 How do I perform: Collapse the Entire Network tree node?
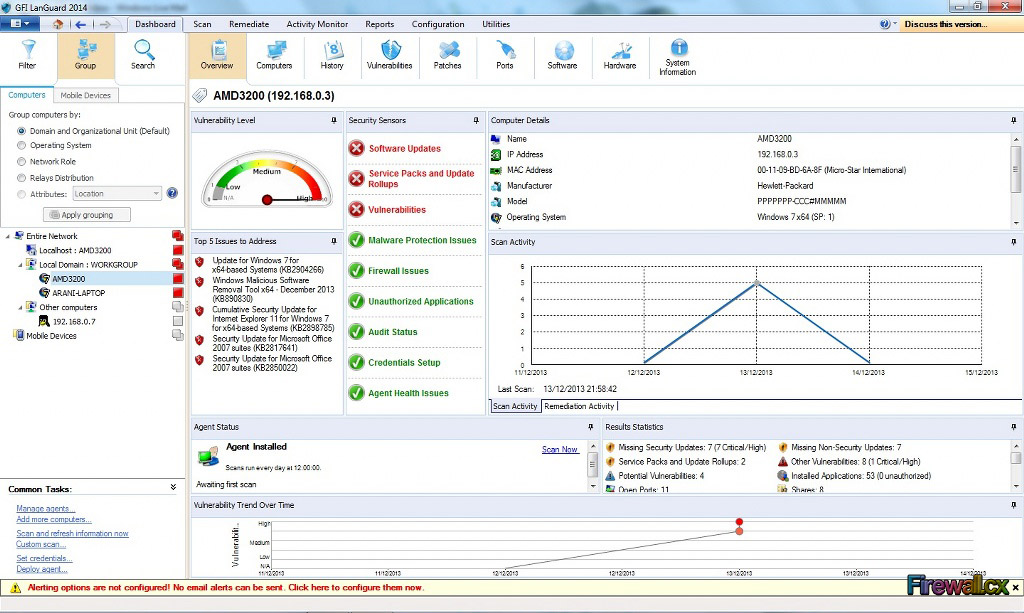(x=8, y=236)
